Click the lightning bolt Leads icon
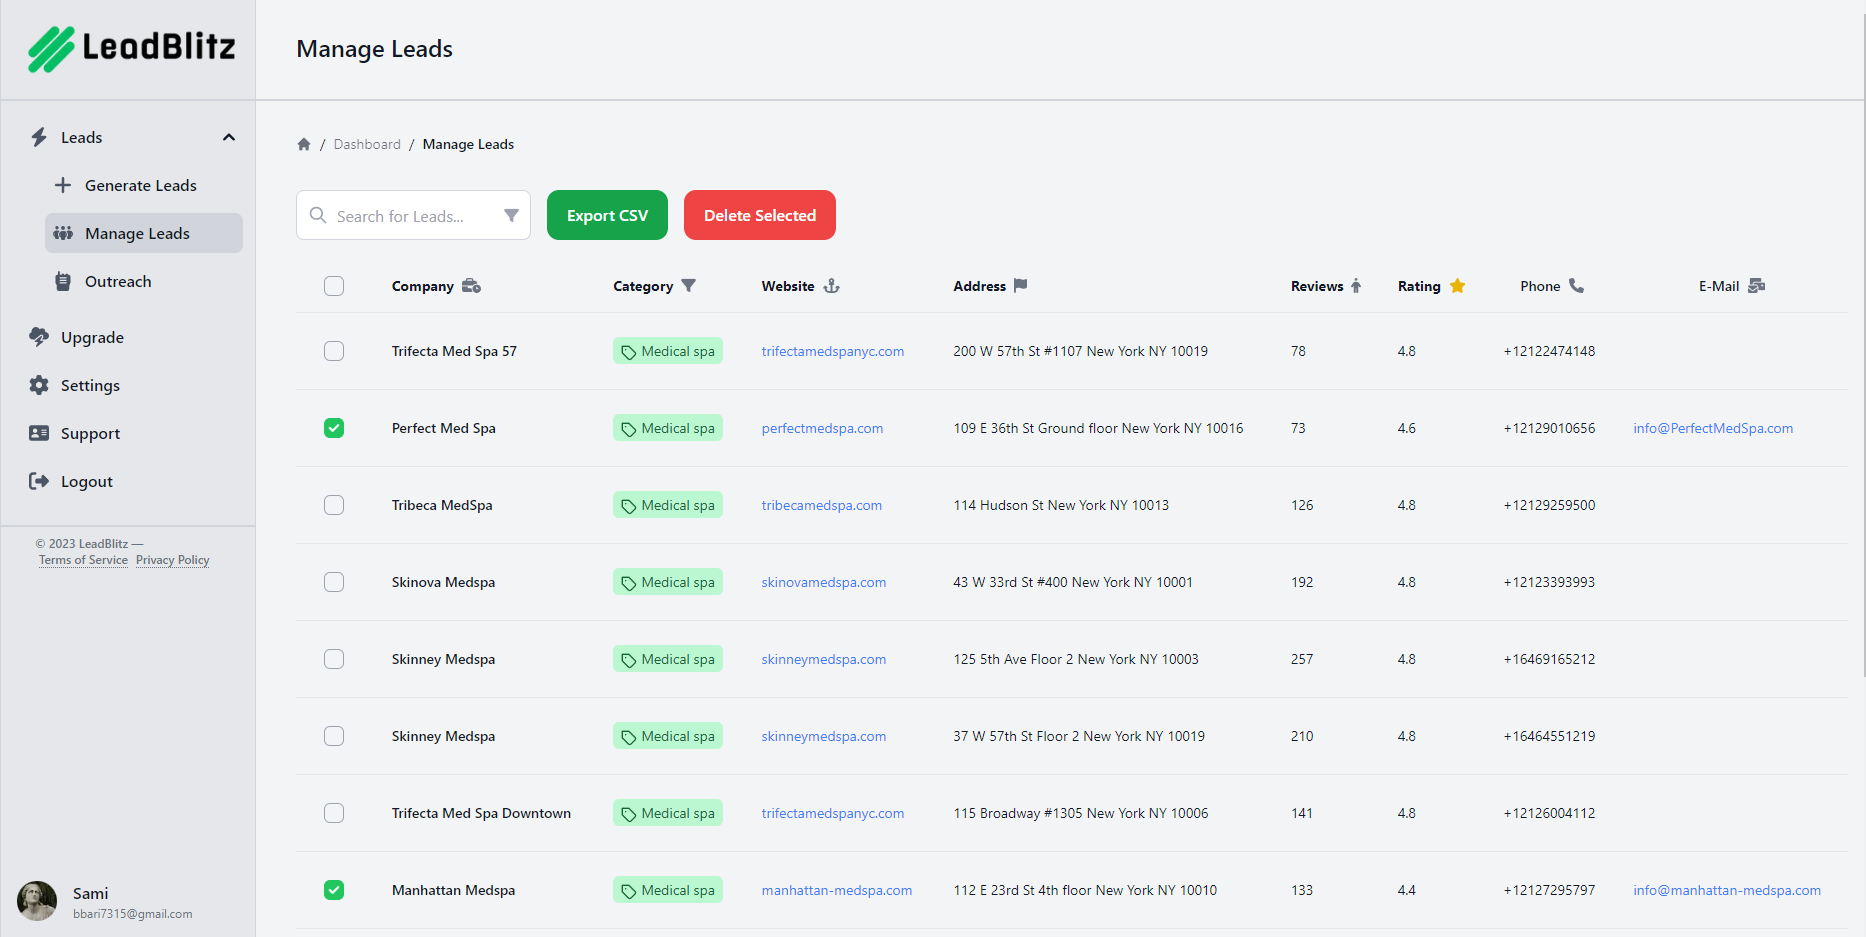1866x937 pixels. (39, 137)
